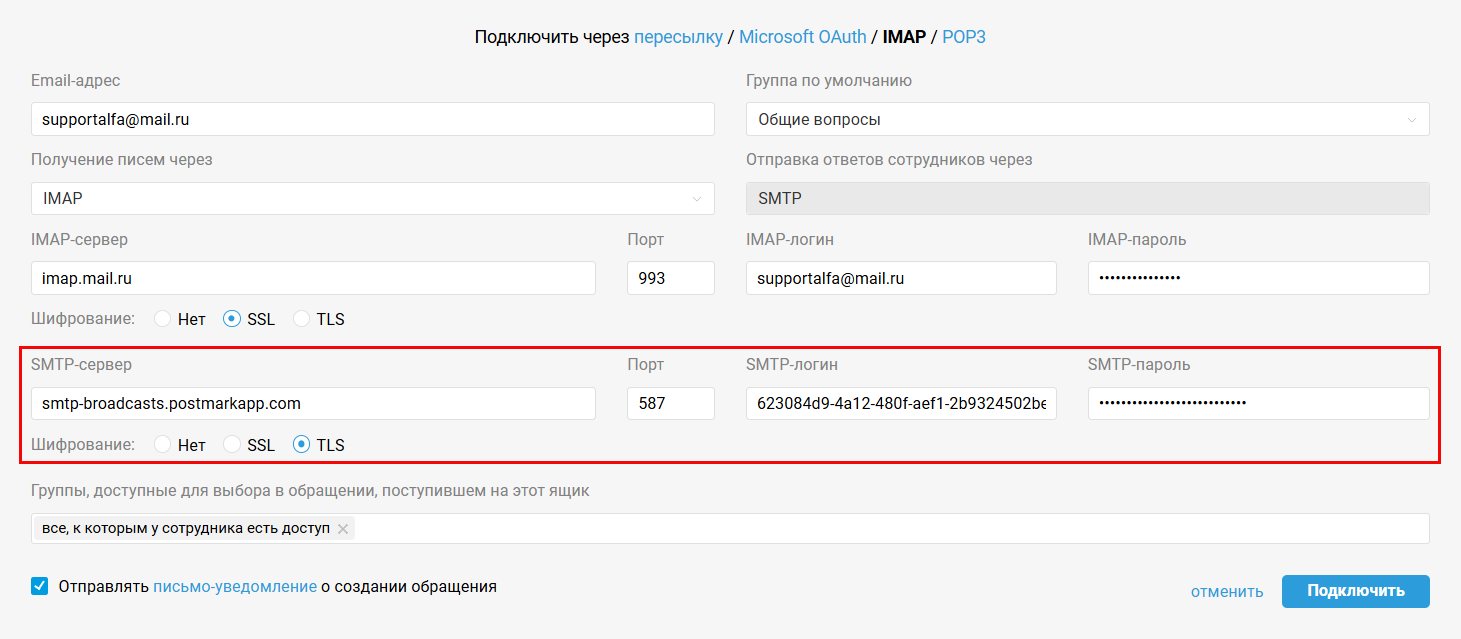Screen dimensions: 1461x639
Task: Expand the 'Получение писем через' dropdown
Action: pos(372,198)
